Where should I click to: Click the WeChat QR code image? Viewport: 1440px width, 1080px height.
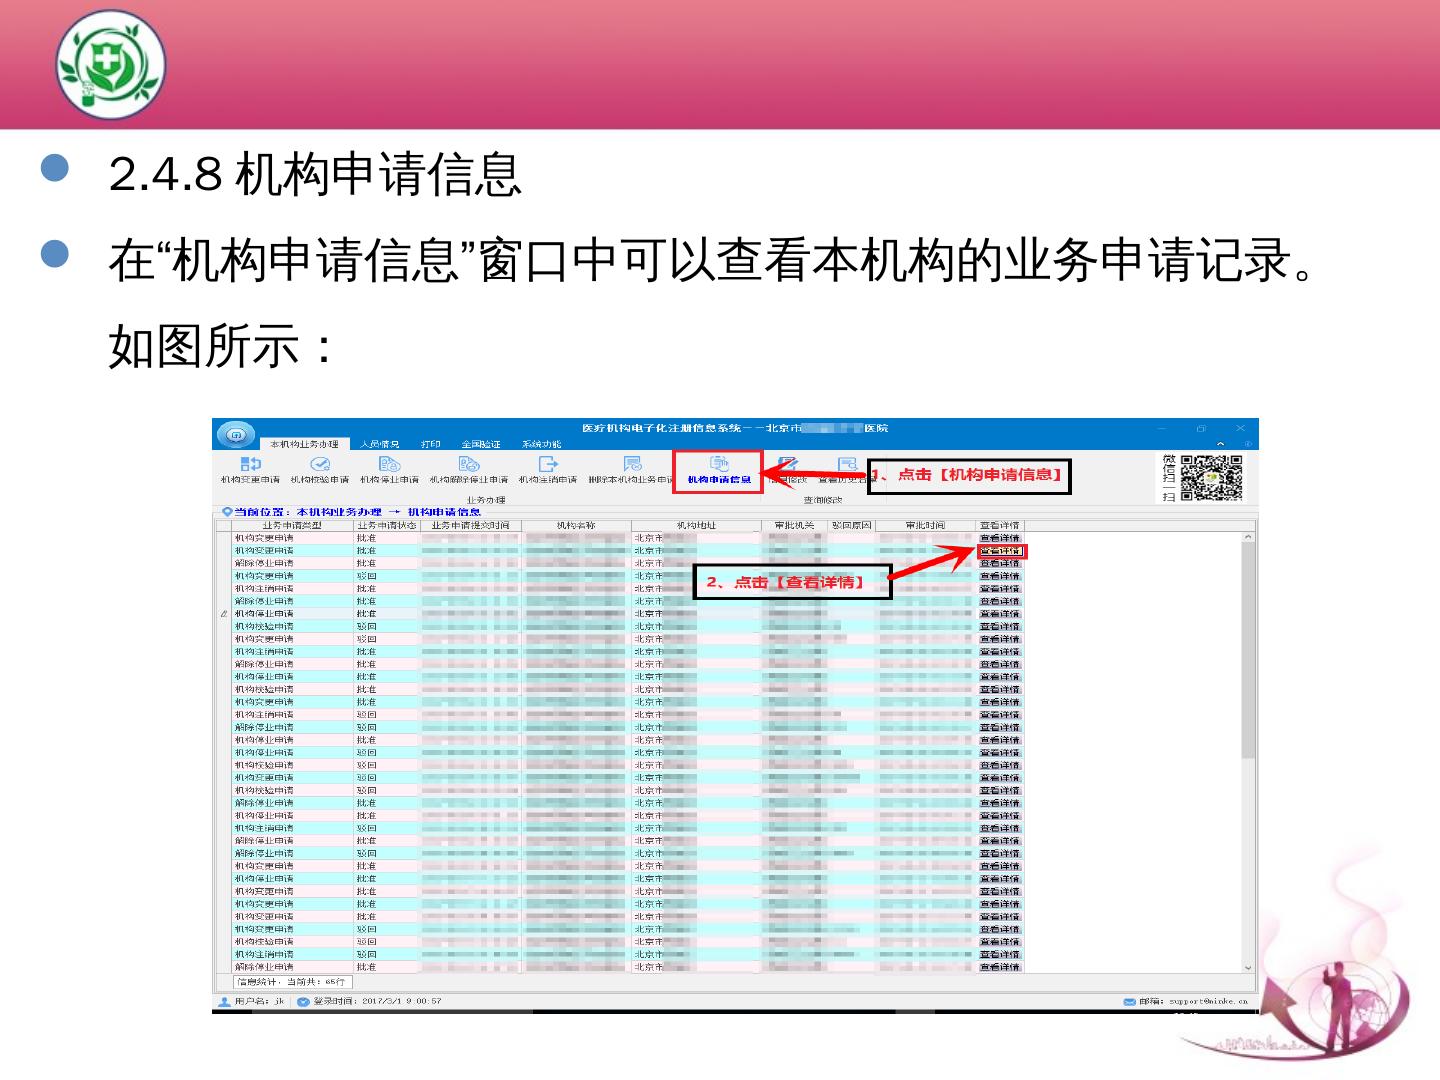point(1211,477)
